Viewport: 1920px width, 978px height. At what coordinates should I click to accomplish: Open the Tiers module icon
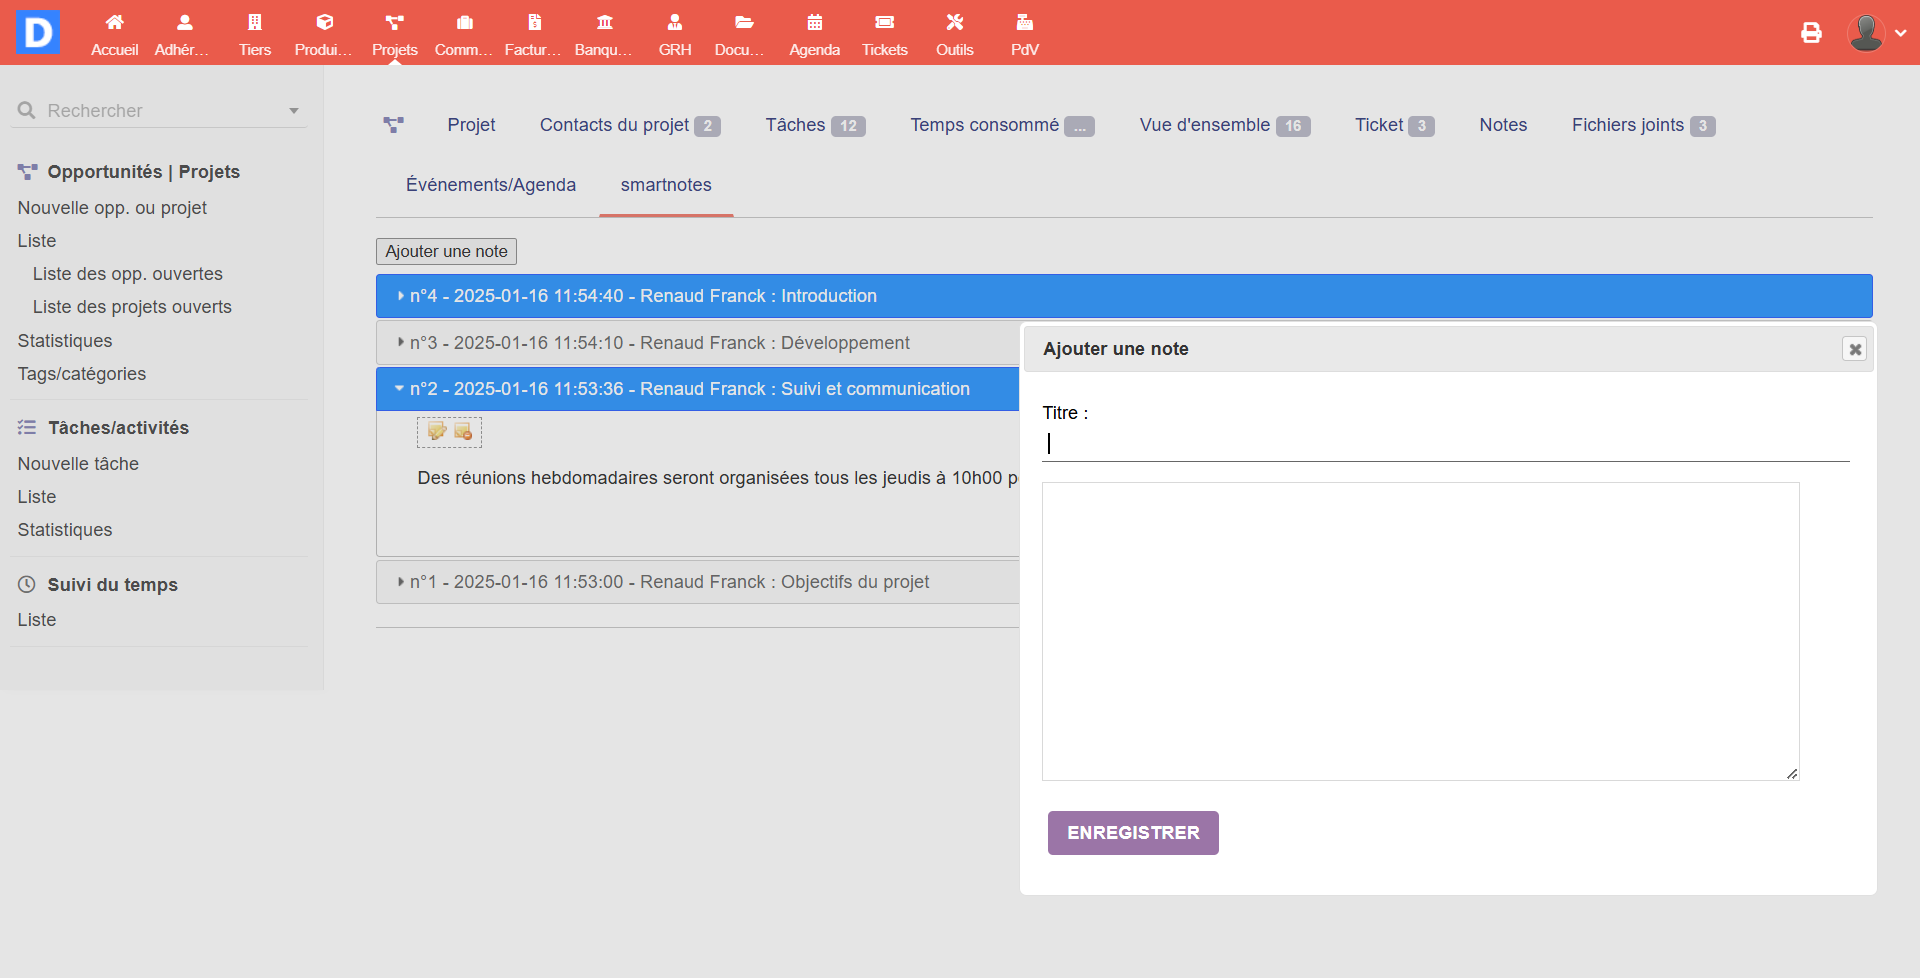tap(254, 34)
